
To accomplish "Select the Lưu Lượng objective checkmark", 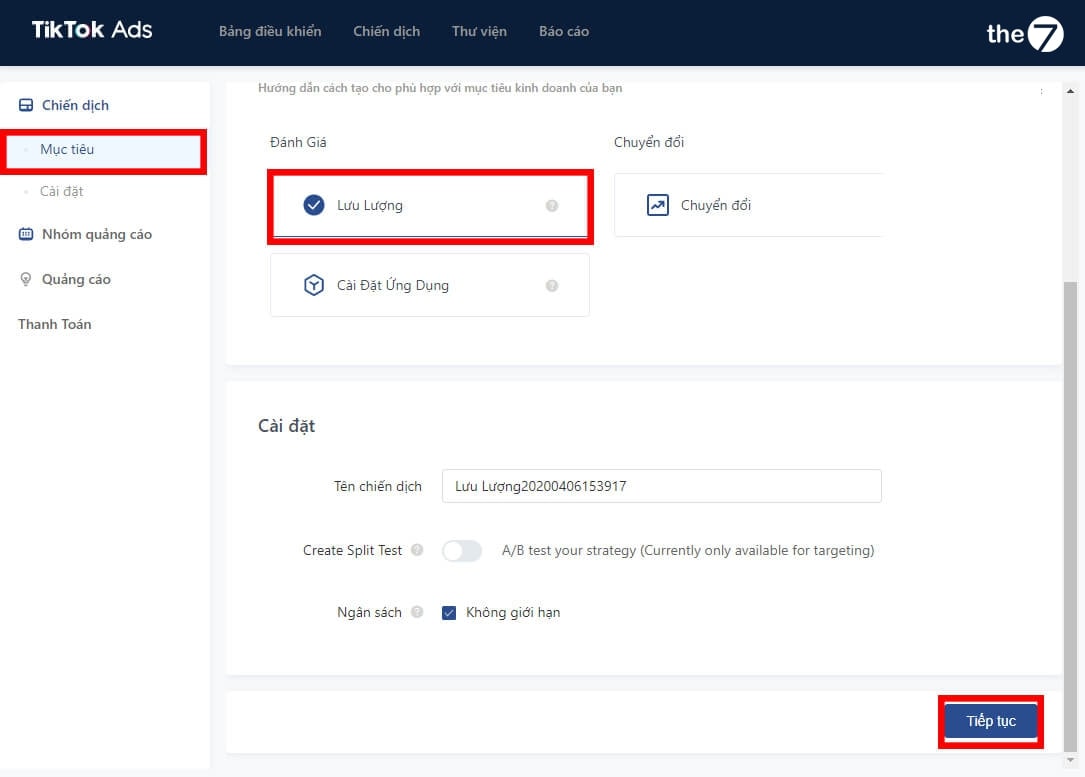I will 314,205.
